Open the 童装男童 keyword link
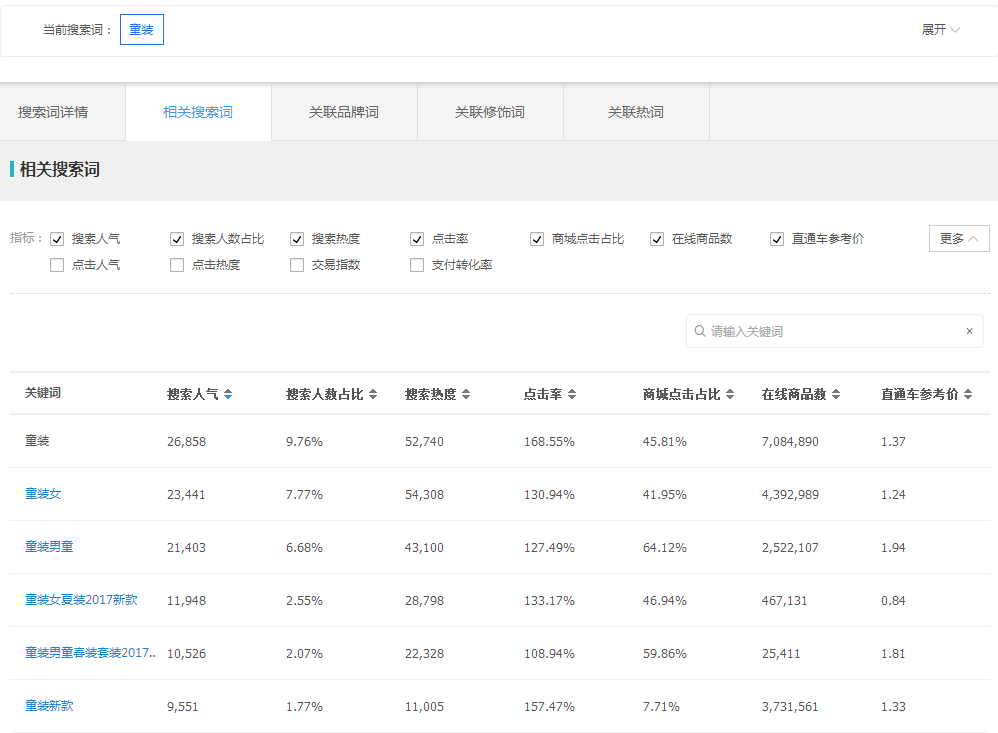Screen dimensions: 998x733 click(x=49, y=547)
